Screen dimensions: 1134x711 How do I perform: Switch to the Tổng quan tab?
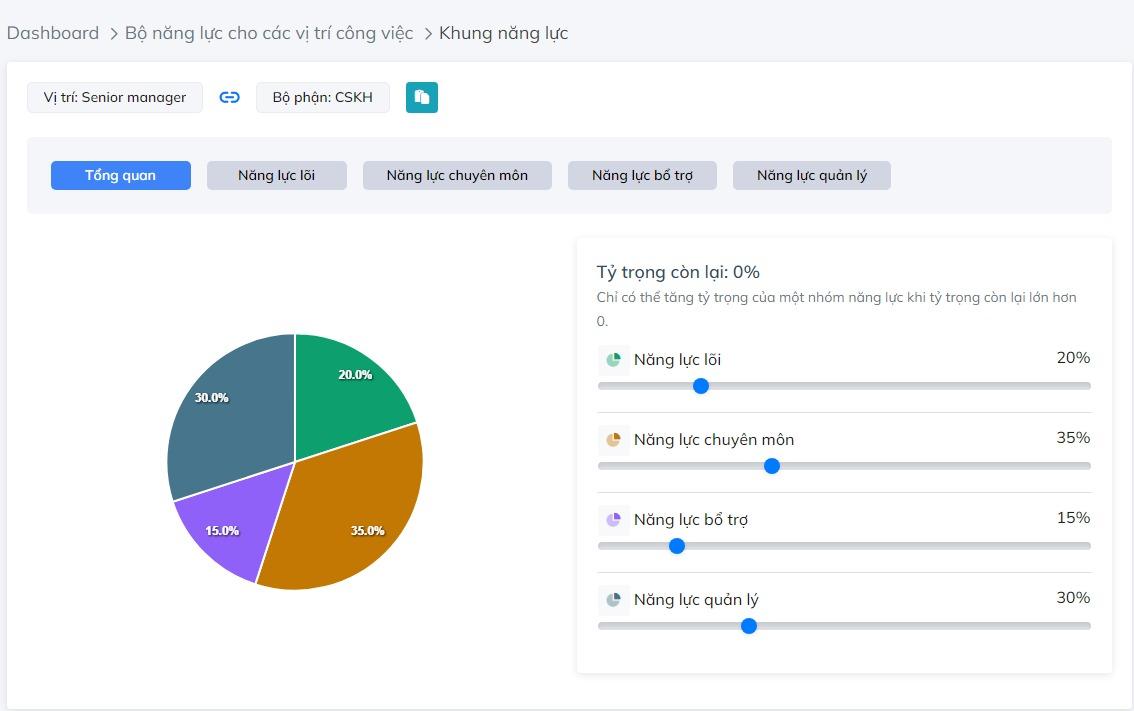120,176
